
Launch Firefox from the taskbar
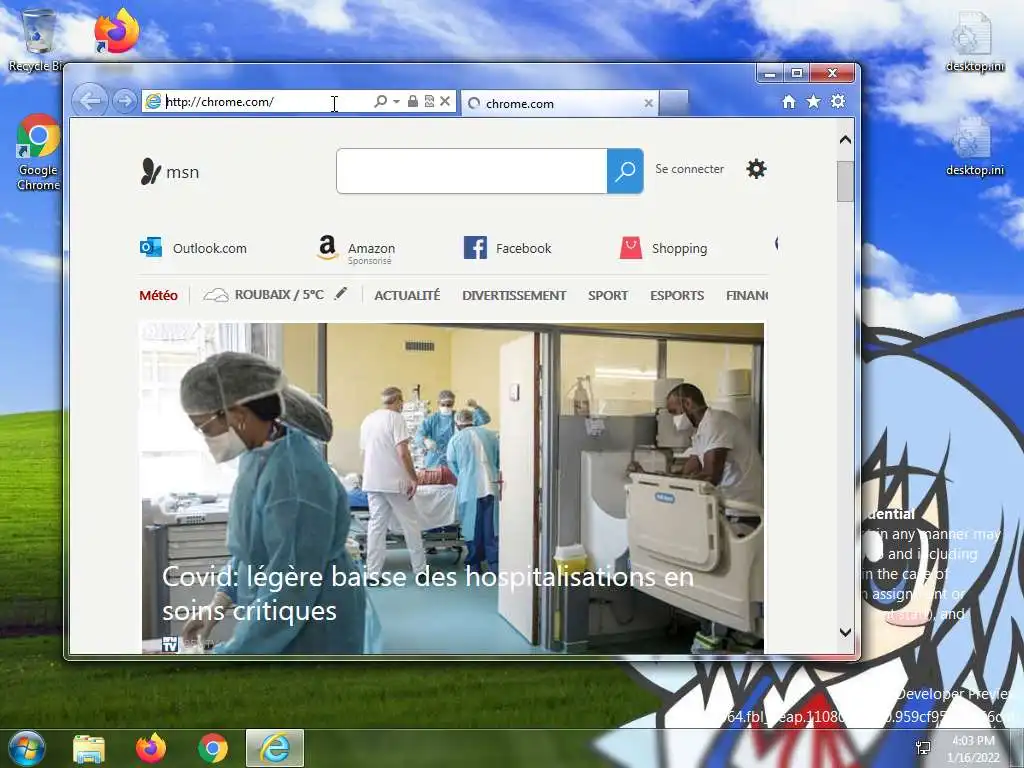[x=151, y=748]
